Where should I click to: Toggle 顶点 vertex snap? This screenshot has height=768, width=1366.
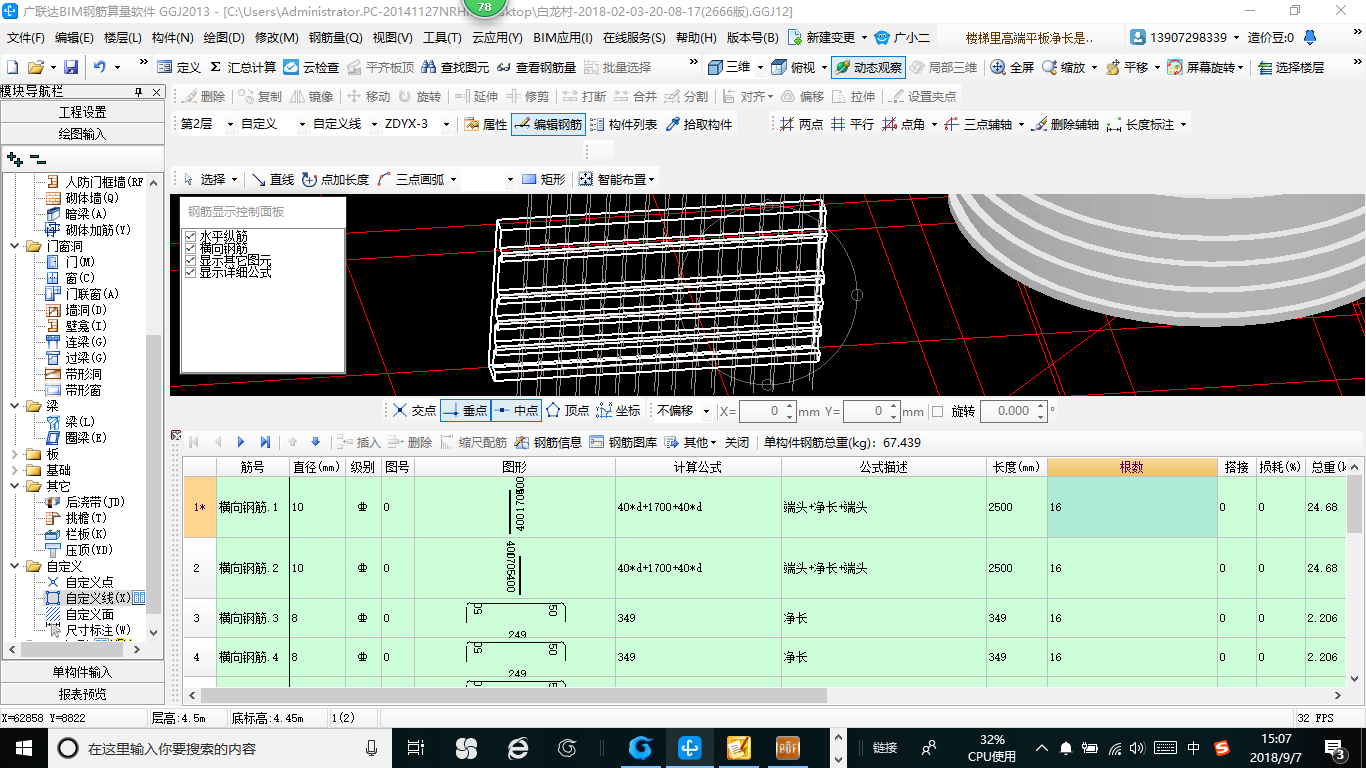coord(566,410)
